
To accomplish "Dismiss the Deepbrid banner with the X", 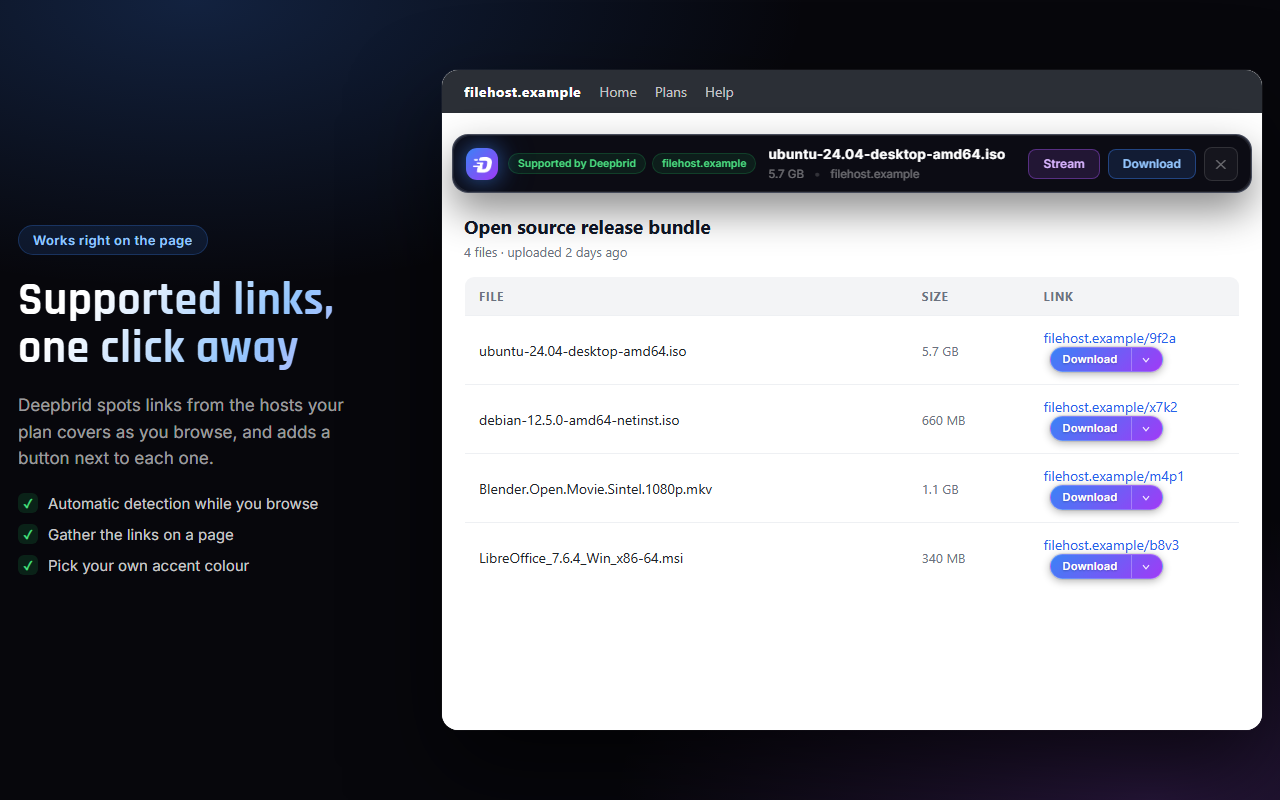I will point(1221,164).
